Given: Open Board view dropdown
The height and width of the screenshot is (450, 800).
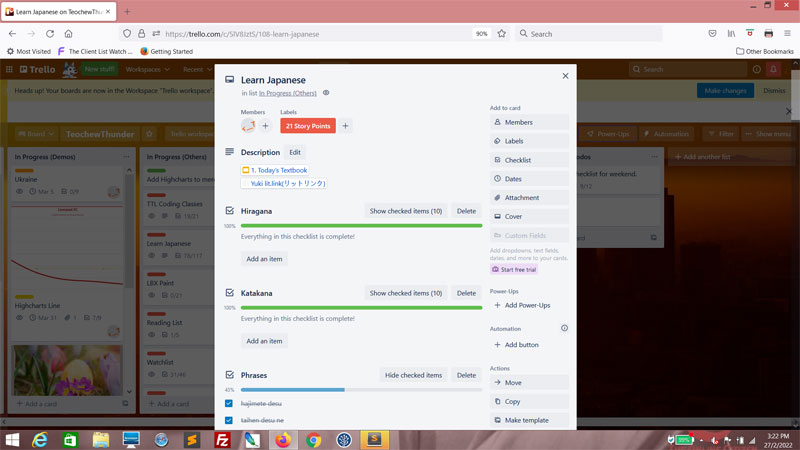Looking at the screenshot, I should click(x=35, y=134).
